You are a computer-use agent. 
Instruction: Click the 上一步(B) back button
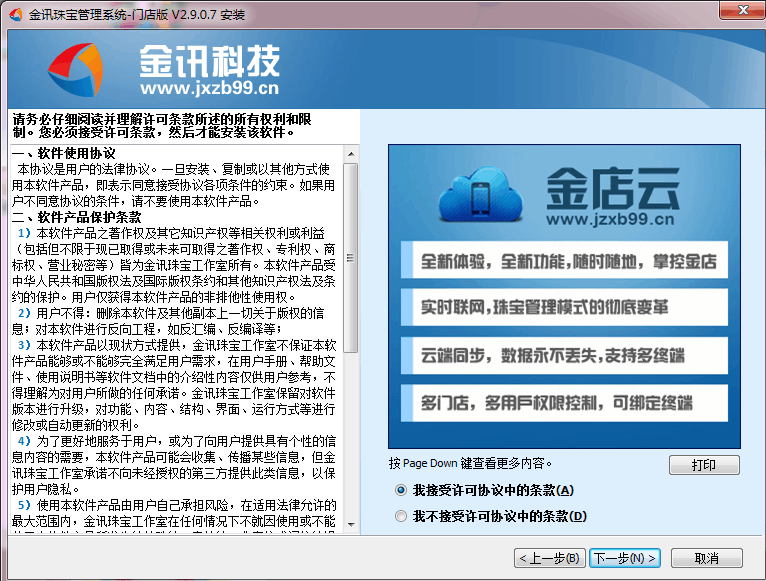tap(550, 558)
